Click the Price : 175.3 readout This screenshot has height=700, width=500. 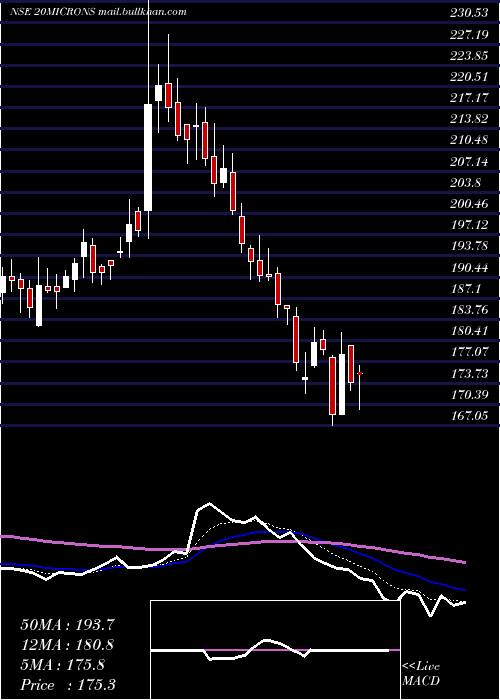point(68,685)
